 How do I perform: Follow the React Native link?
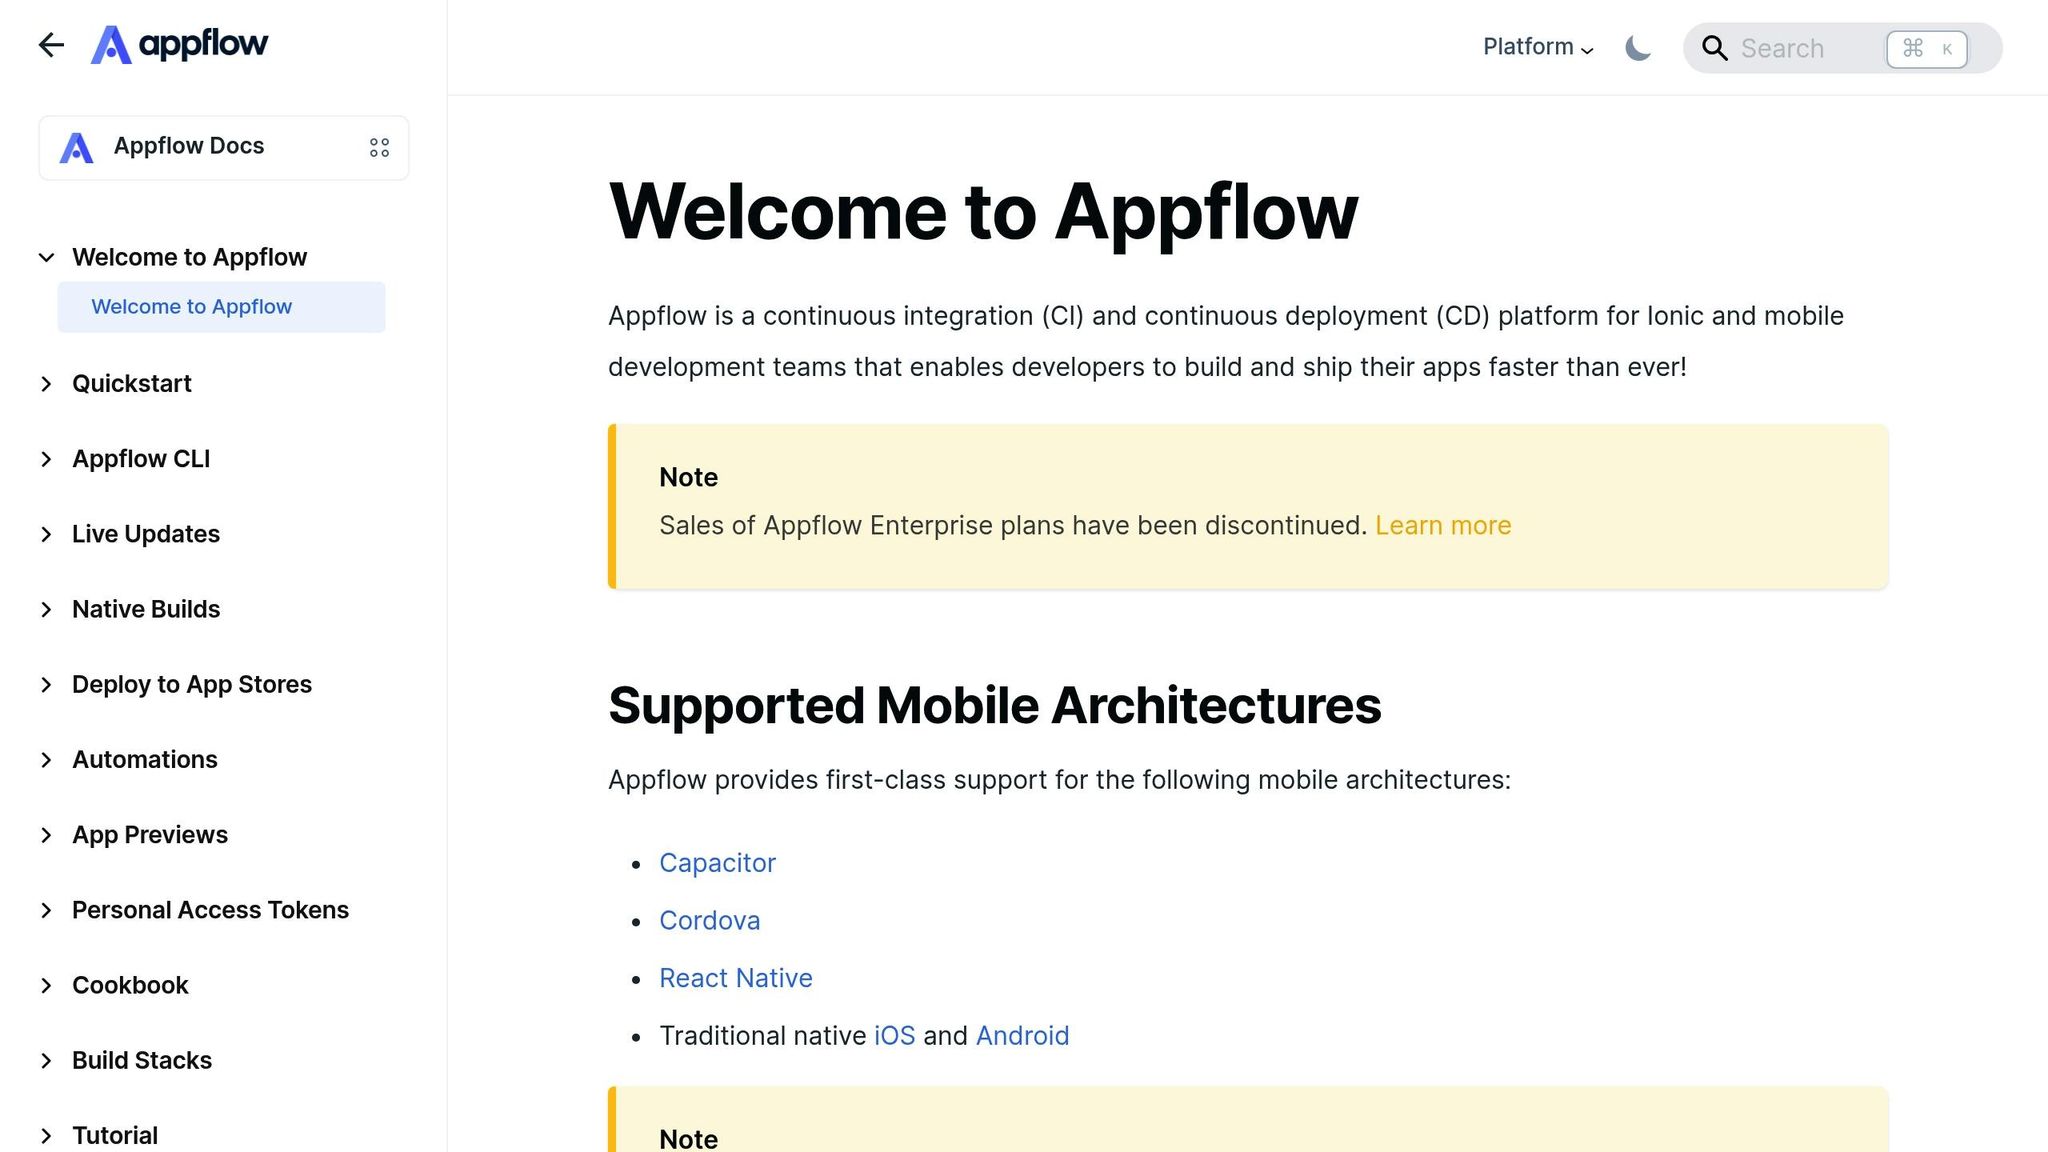coord(736,978)
